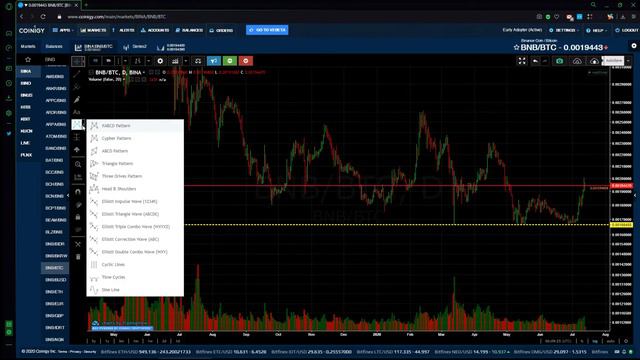Click the undo arrow in chart toolbar
The width and height of the screenshot is (640, 360).
click(x=535, y=61)
